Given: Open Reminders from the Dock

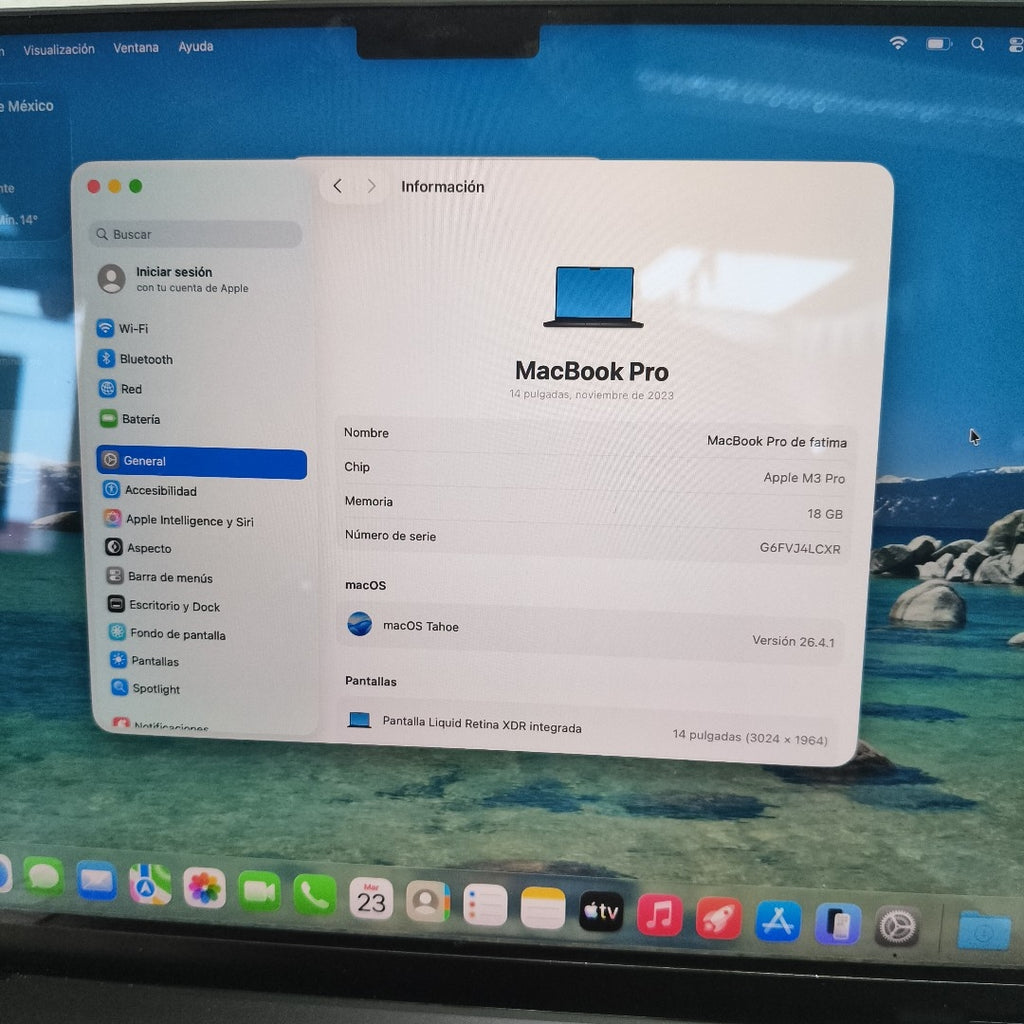Looking at the screenshot, I should pyautogui.click(x=485, y=905).
